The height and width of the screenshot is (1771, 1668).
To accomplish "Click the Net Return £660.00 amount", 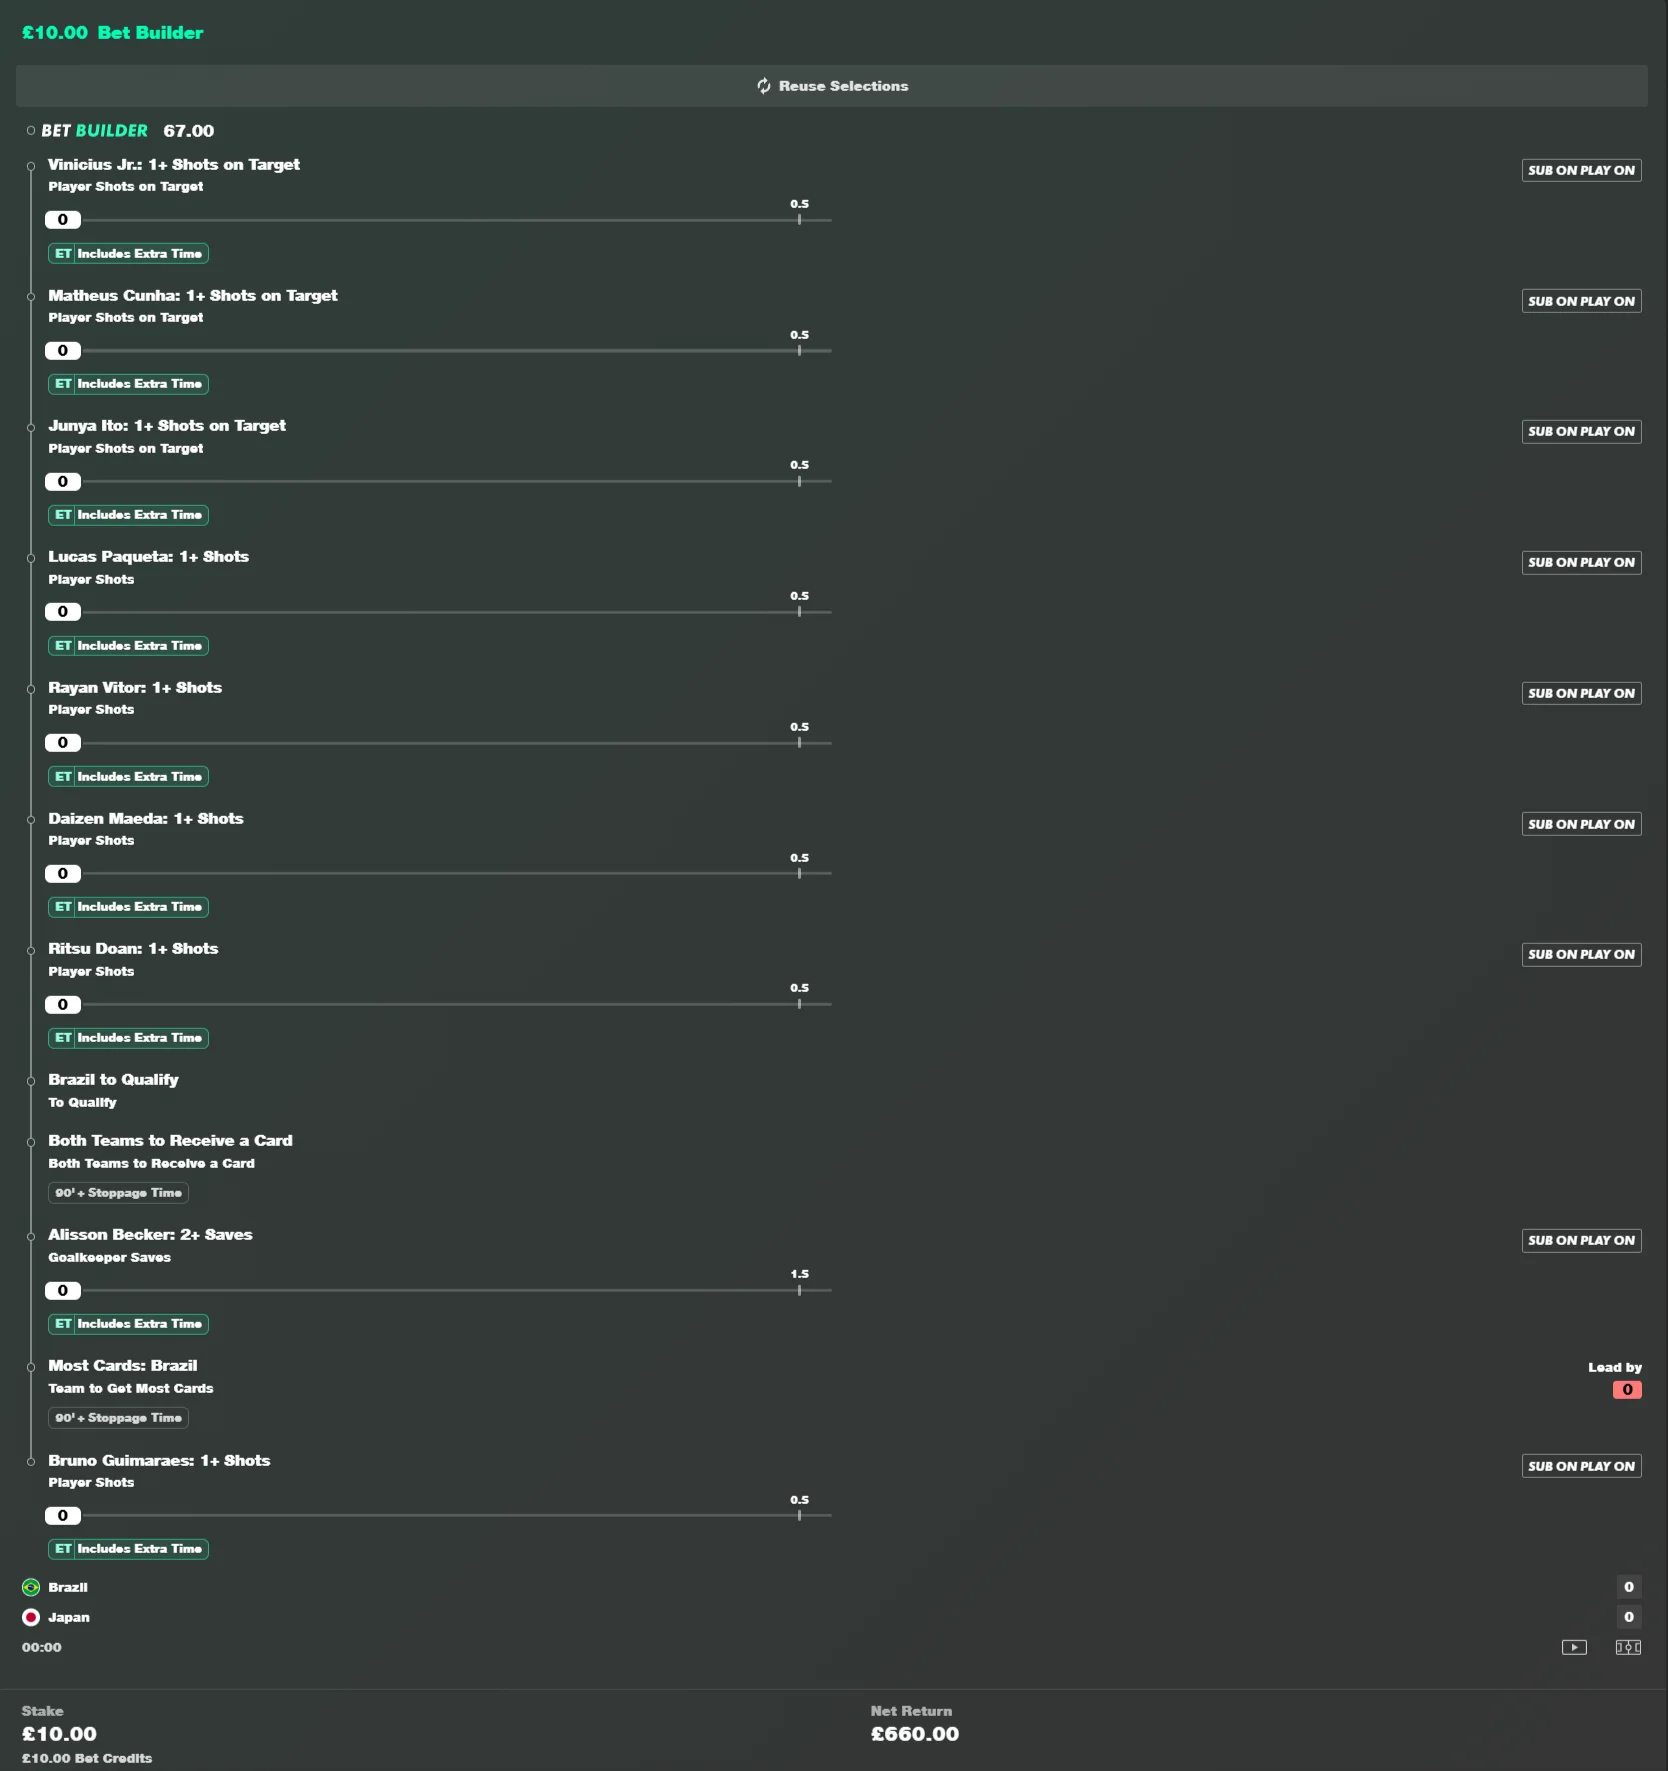I will (x=914, y=1734).
